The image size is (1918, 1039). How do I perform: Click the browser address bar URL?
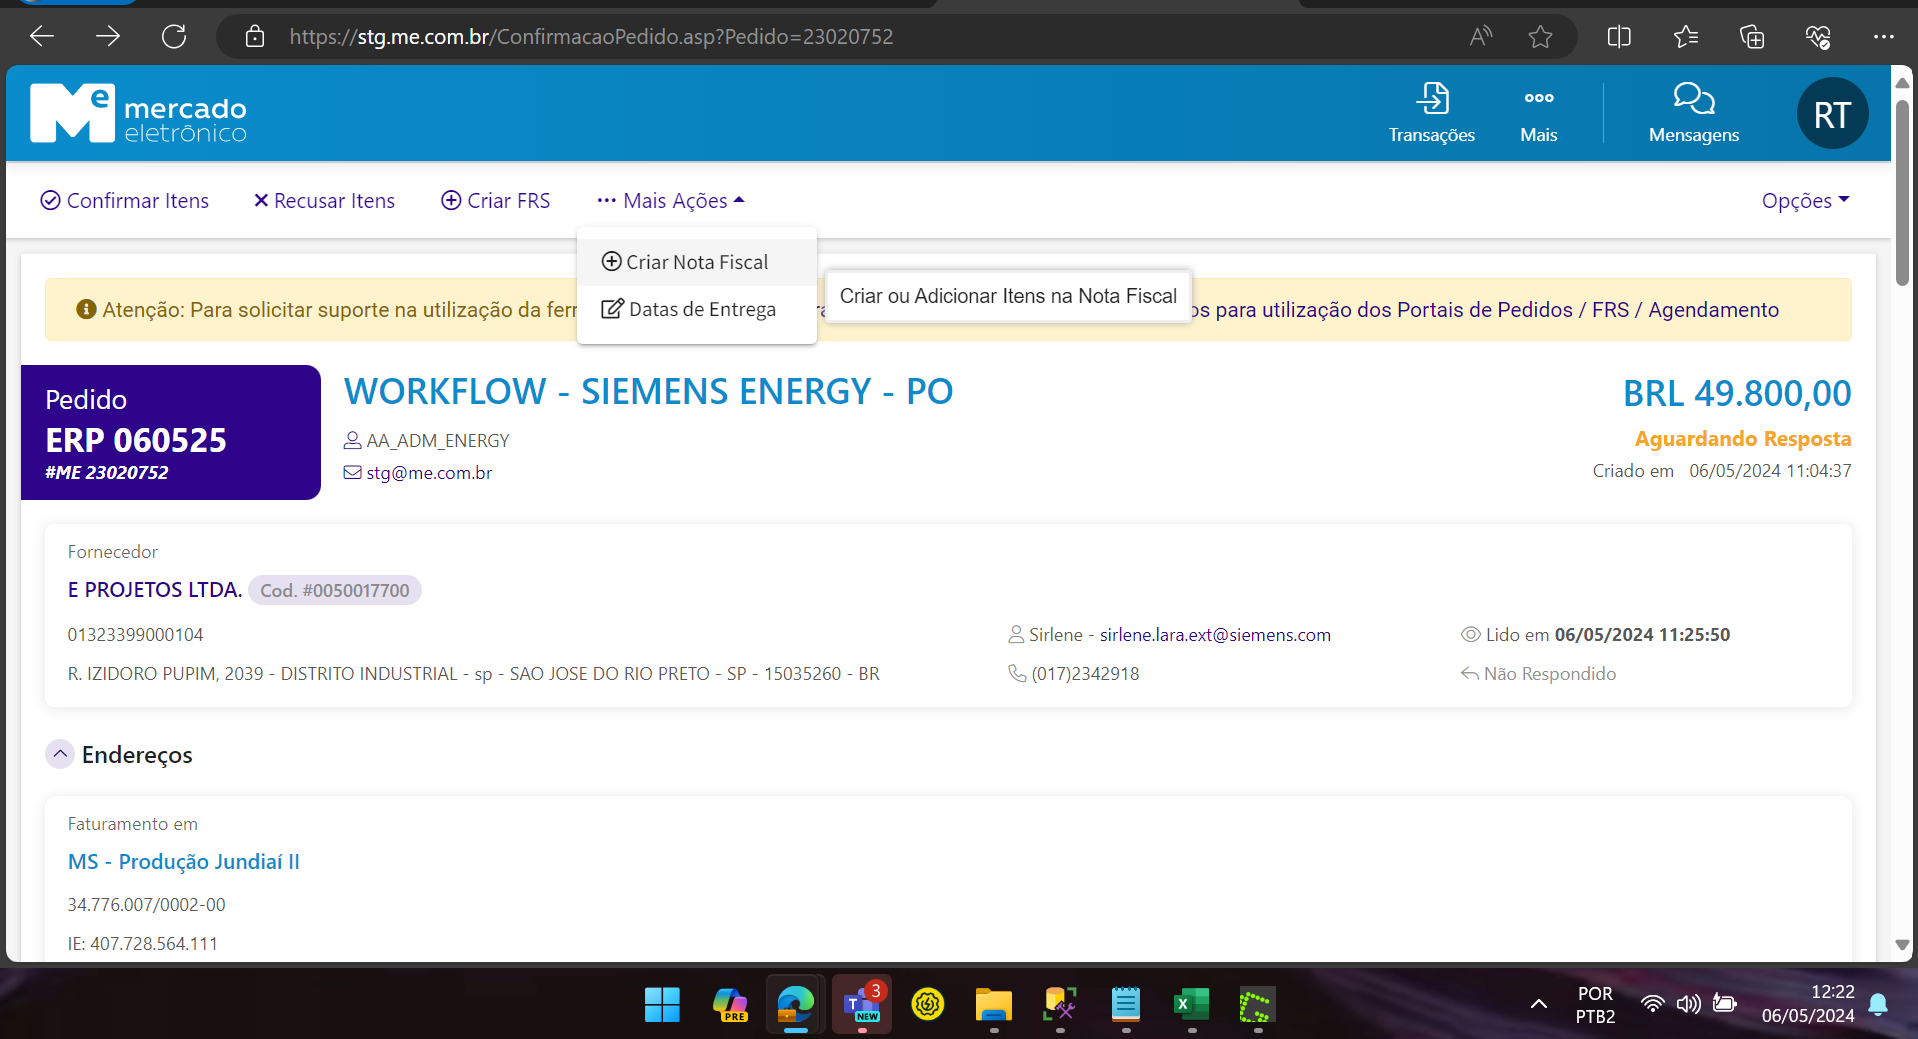coord(590,37)
